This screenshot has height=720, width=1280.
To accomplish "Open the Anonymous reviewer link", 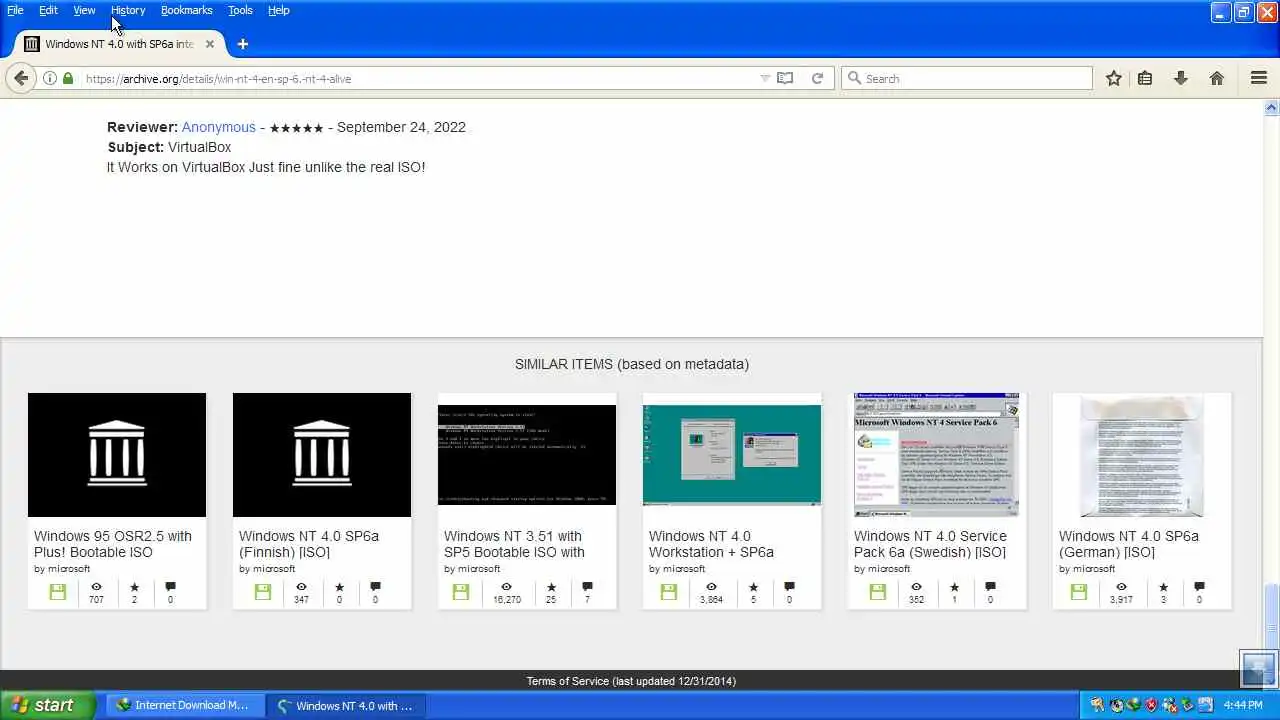I will pos(219,127).
